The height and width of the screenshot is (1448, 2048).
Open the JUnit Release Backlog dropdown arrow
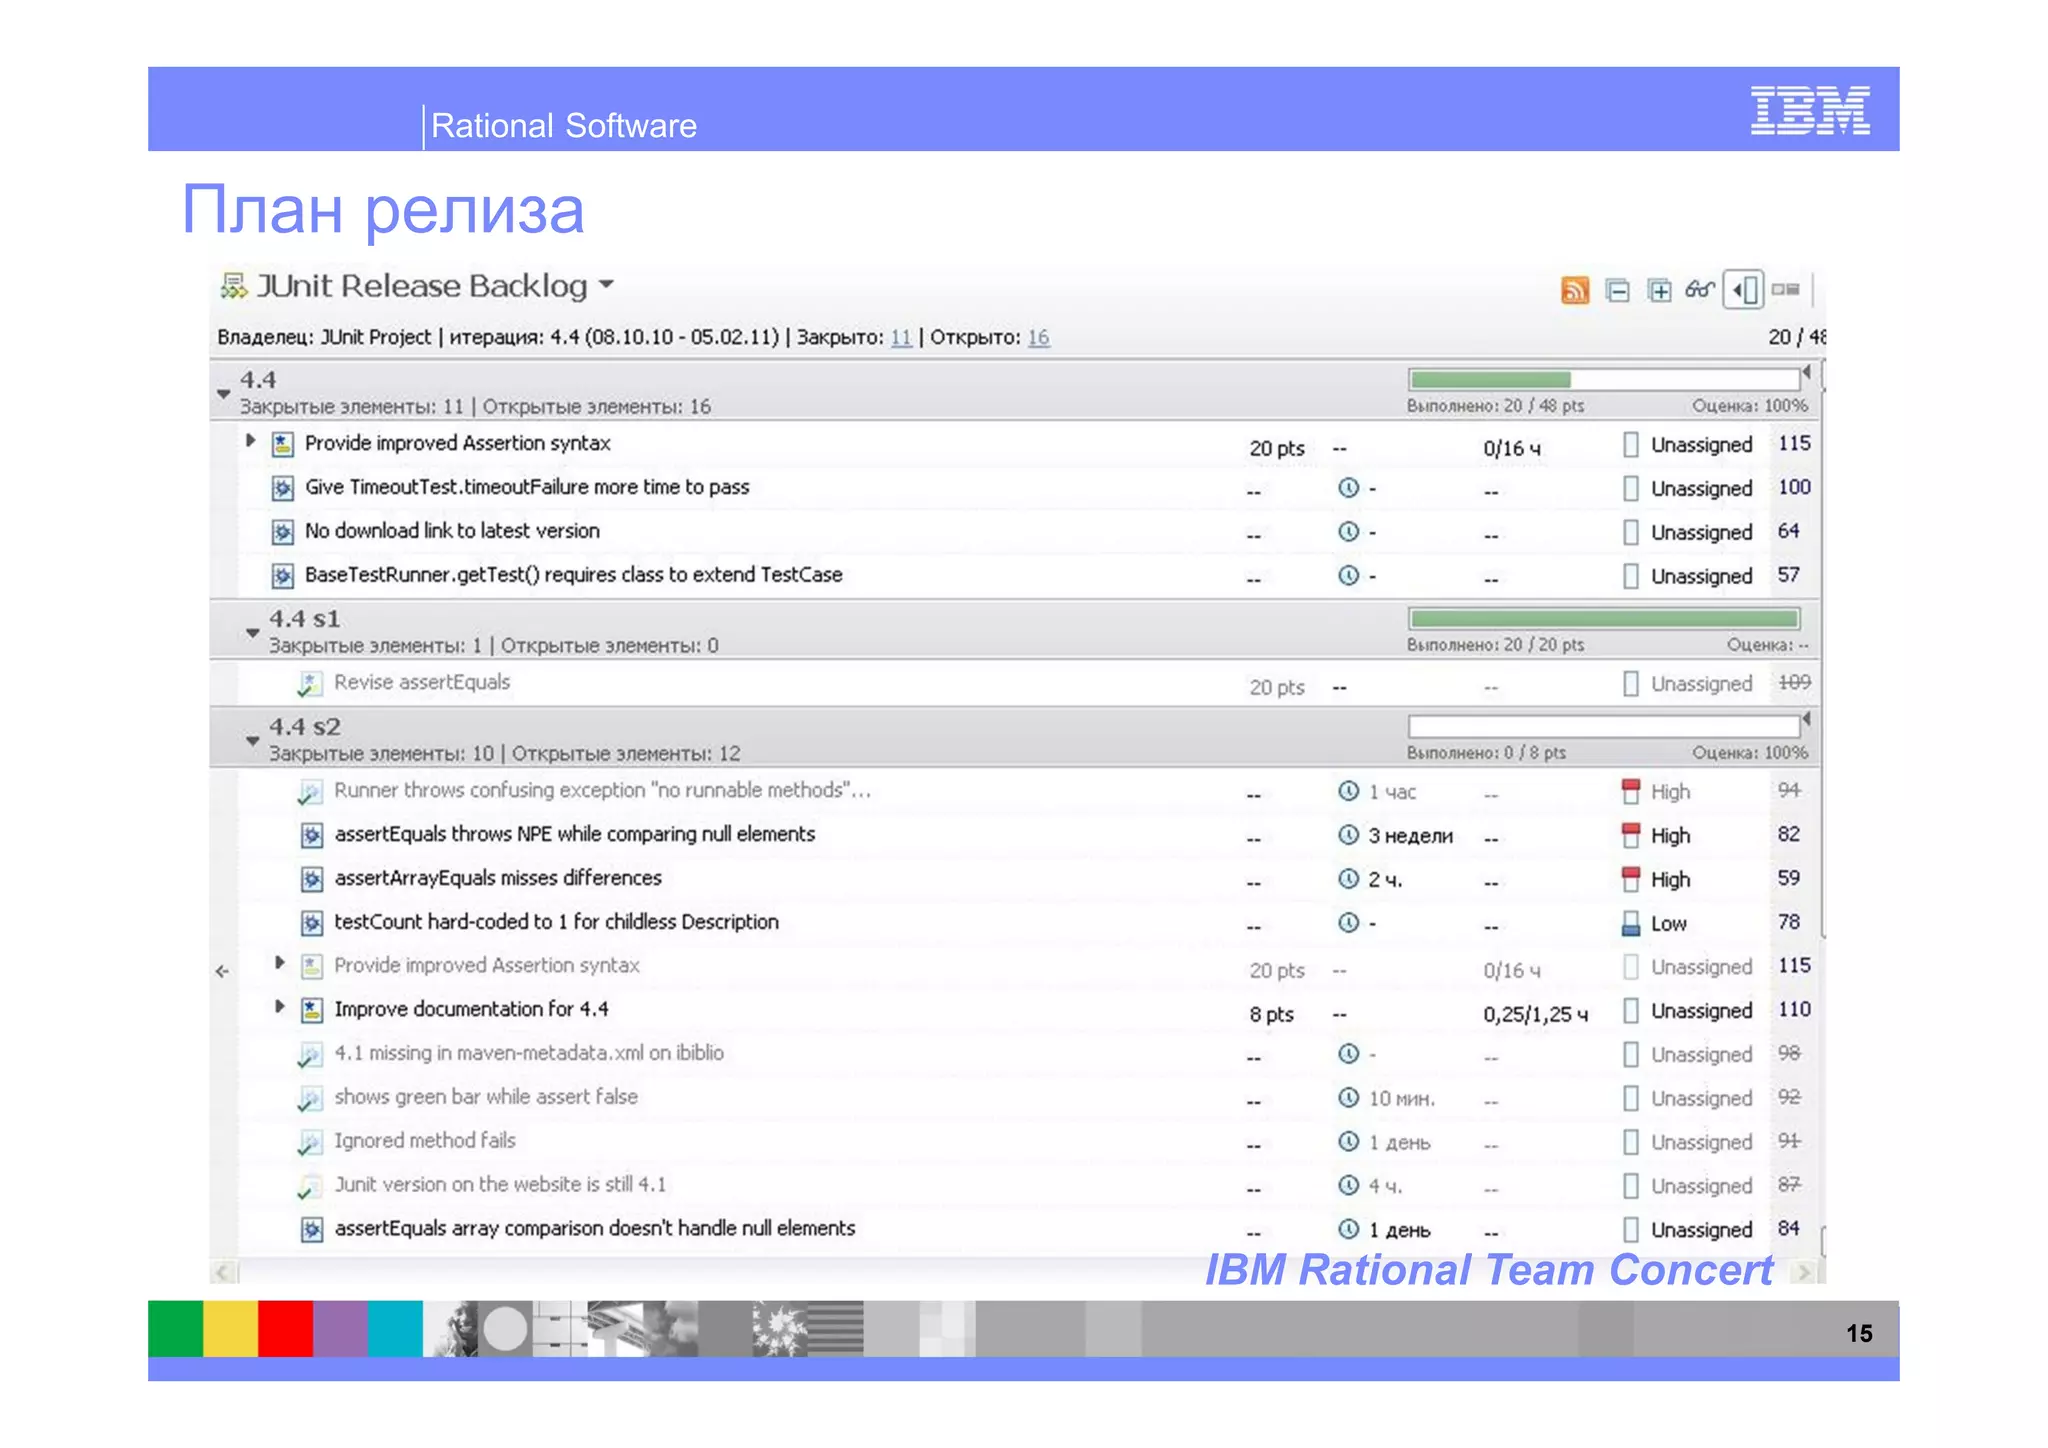pos(606,285)
